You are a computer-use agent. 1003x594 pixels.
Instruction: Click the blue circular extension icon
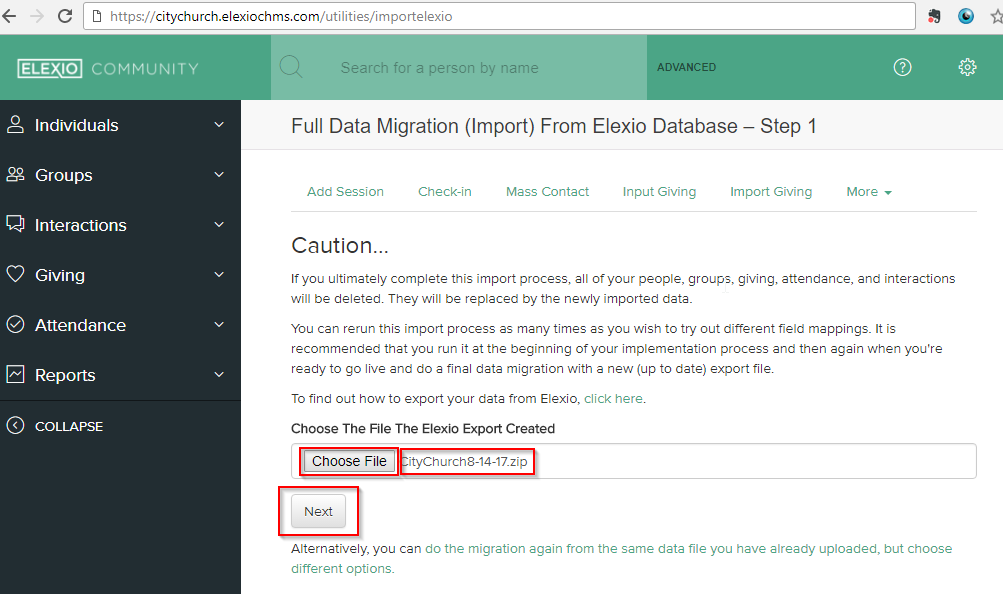tap(966, 16)
